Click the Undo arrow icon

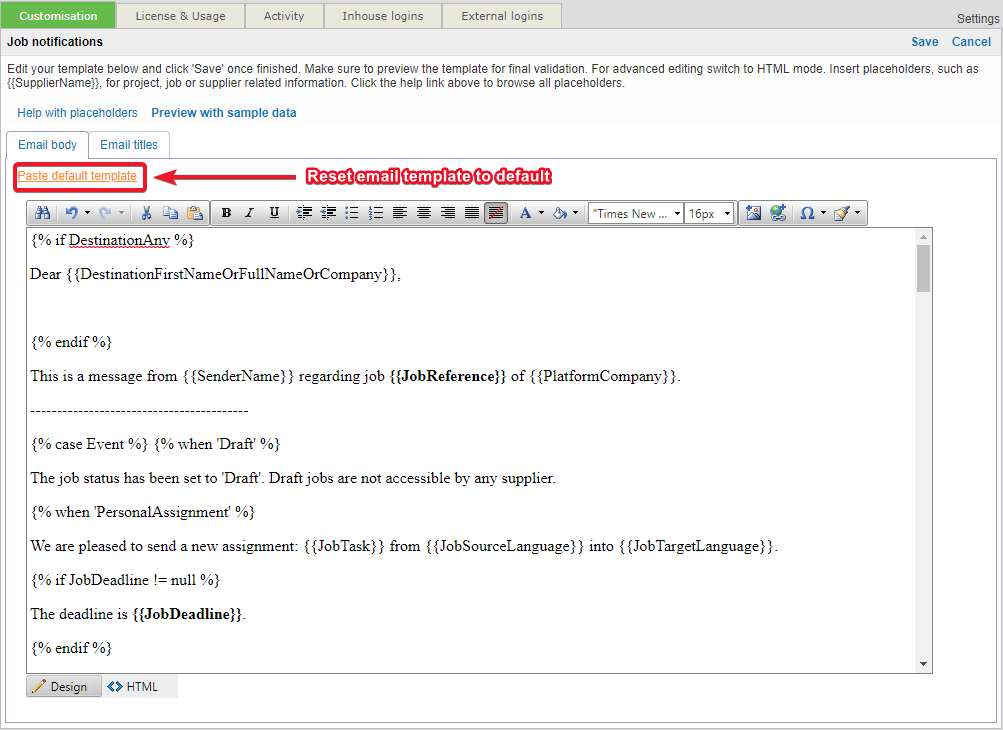pyautogui.click(x=71, y=213)
